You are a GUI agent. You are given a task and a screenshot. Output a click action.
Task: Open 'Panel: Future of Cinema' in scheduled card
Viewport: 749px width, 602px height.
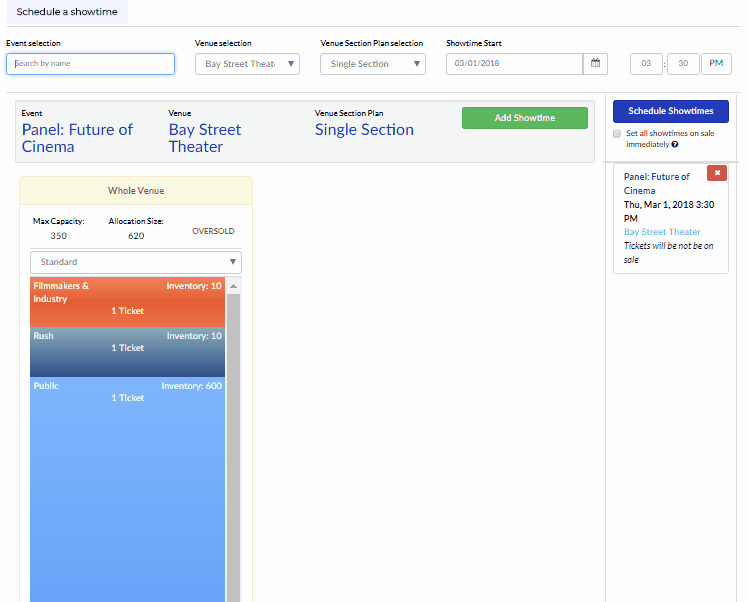pos(656,183)
